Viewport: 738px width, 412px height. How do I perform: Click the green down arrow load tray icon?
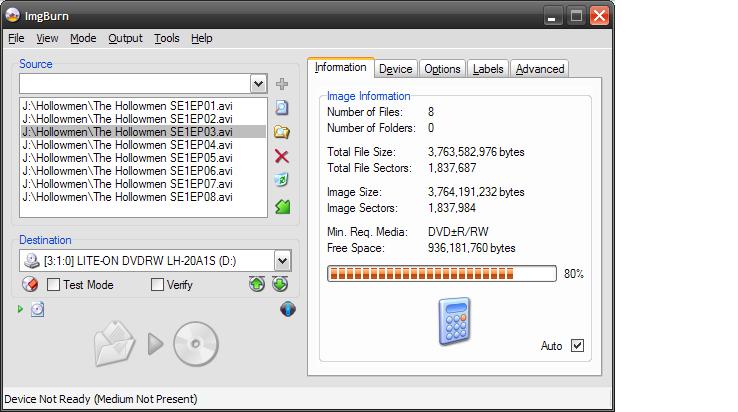(x=280, y=284)
